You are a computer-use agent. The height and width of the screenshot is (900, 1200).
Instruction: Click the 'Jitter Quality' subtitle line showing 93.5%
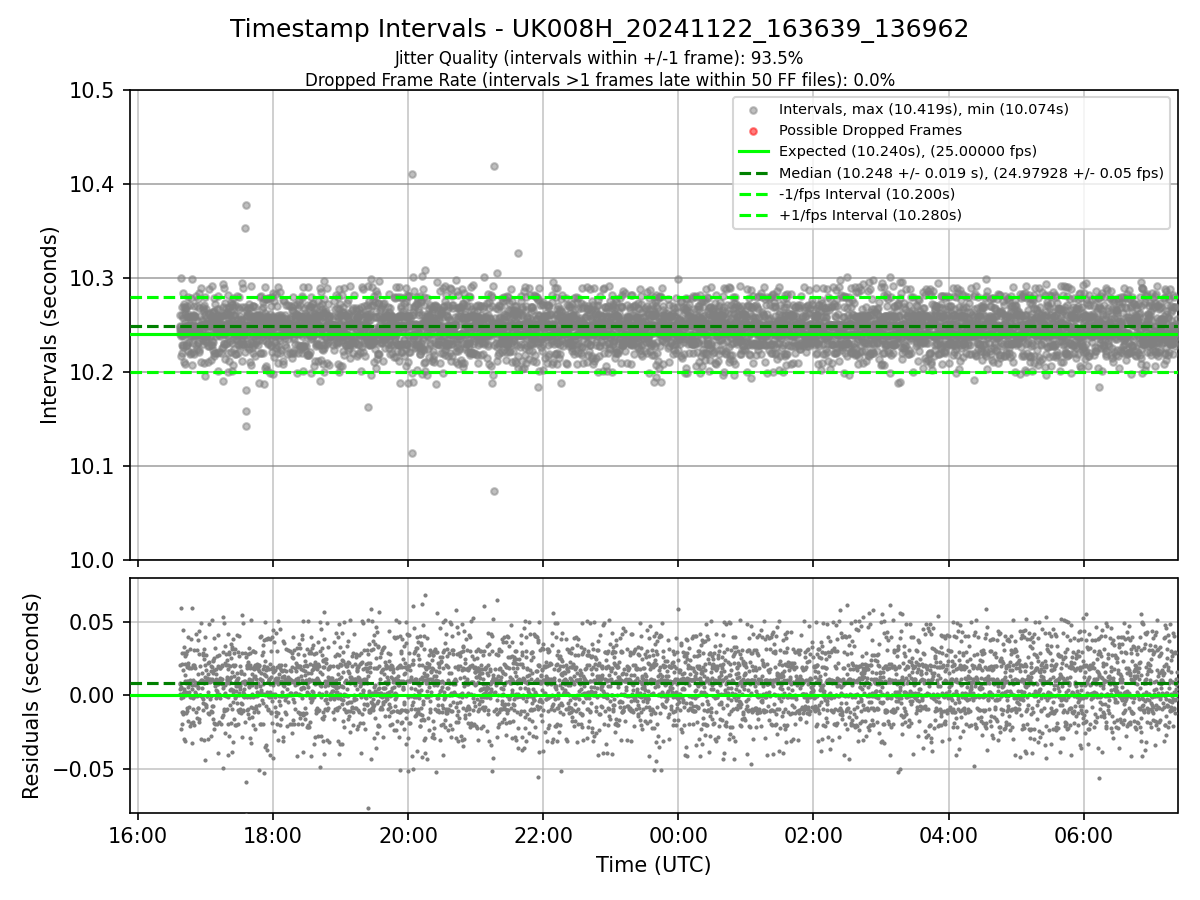[599, 58]
